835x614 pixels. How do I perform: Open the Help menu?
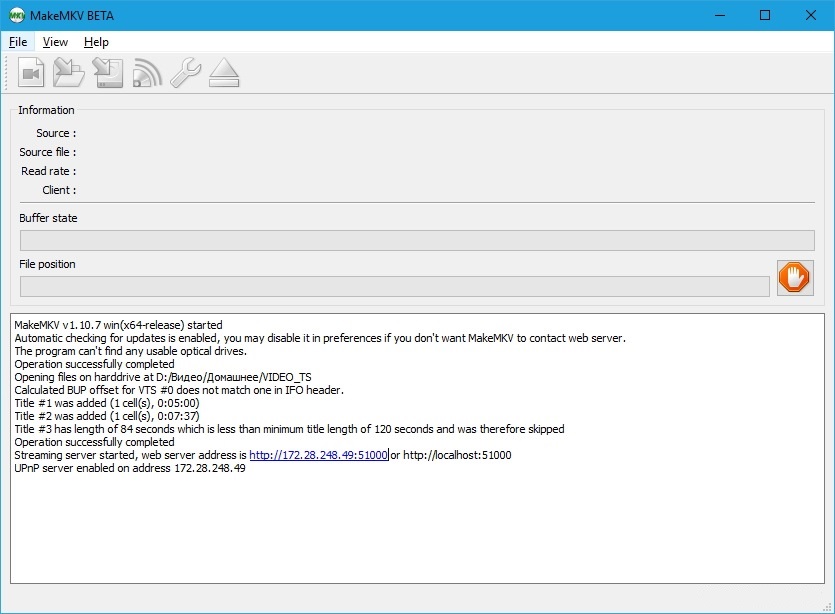(x=96, y=42)
